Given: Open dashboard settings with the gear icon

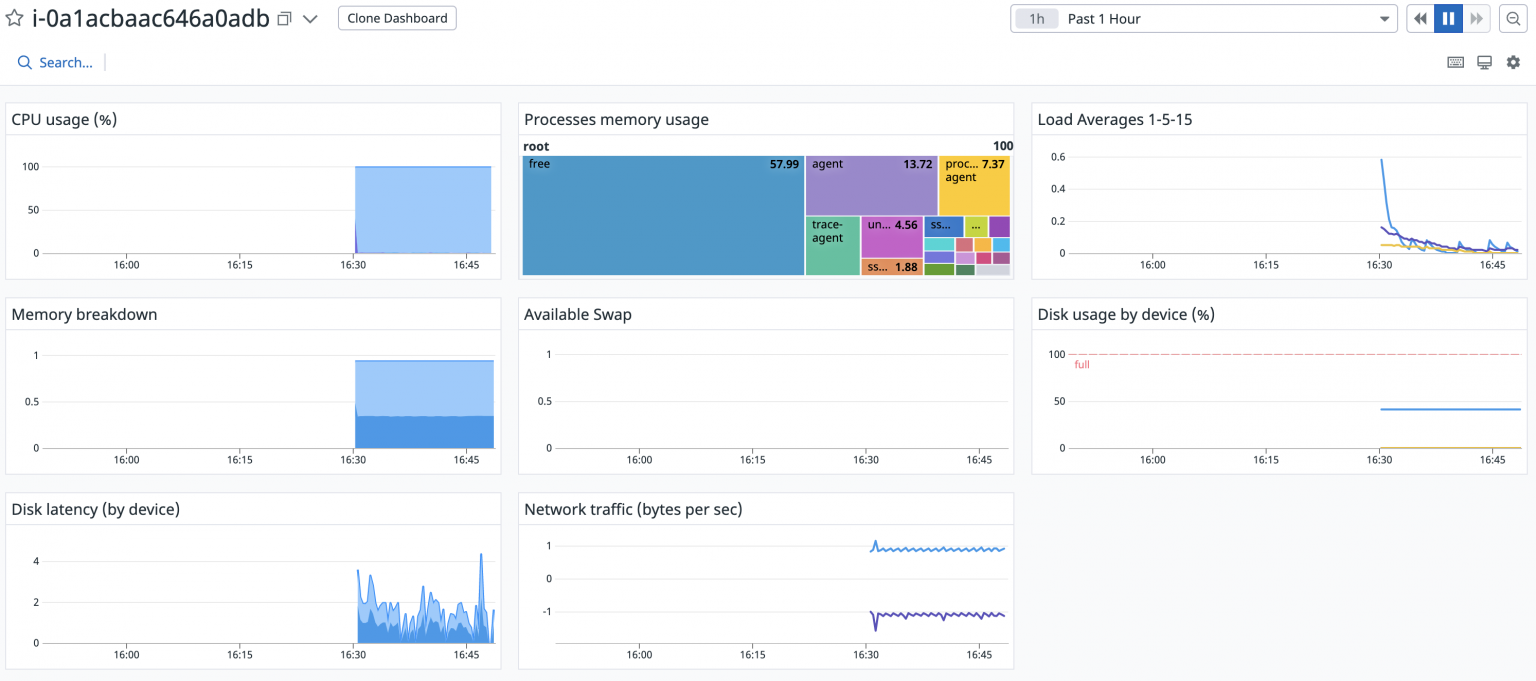Looking at the screenshot, I should [1513, 61].
